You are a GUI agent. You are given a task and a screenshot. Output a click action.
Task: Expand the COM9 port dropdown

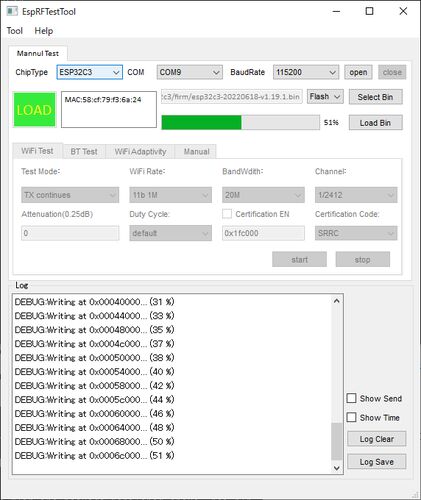click(189, 72)
